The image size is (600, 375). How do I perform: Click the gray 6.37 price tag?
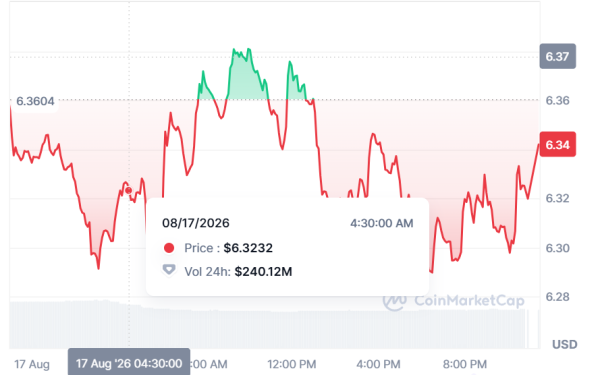[x=558, y=56]
